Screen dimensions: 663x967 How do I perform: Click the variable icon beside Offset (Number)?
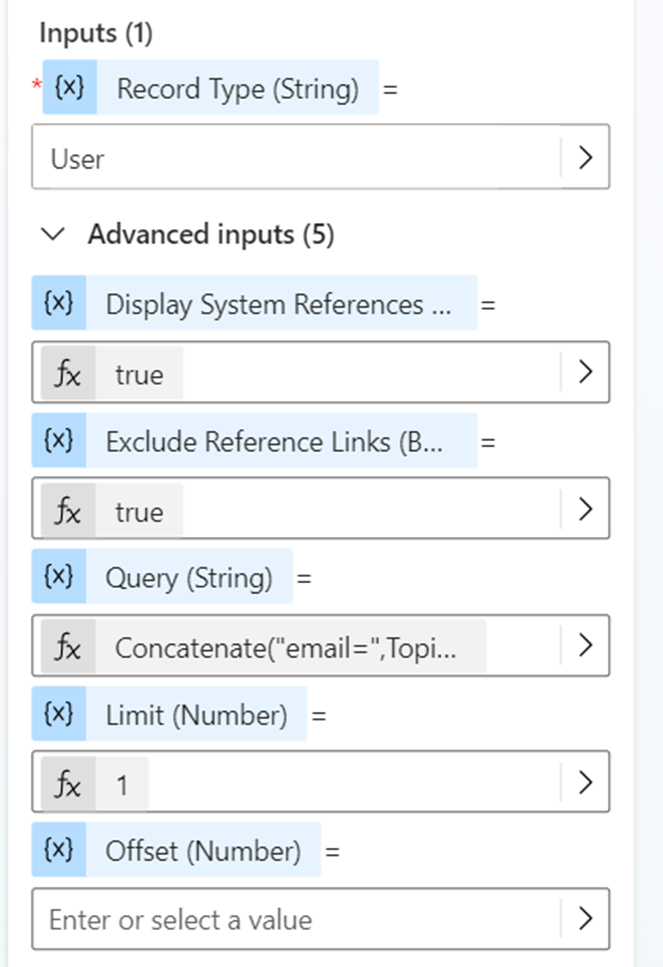click(59, 851)
